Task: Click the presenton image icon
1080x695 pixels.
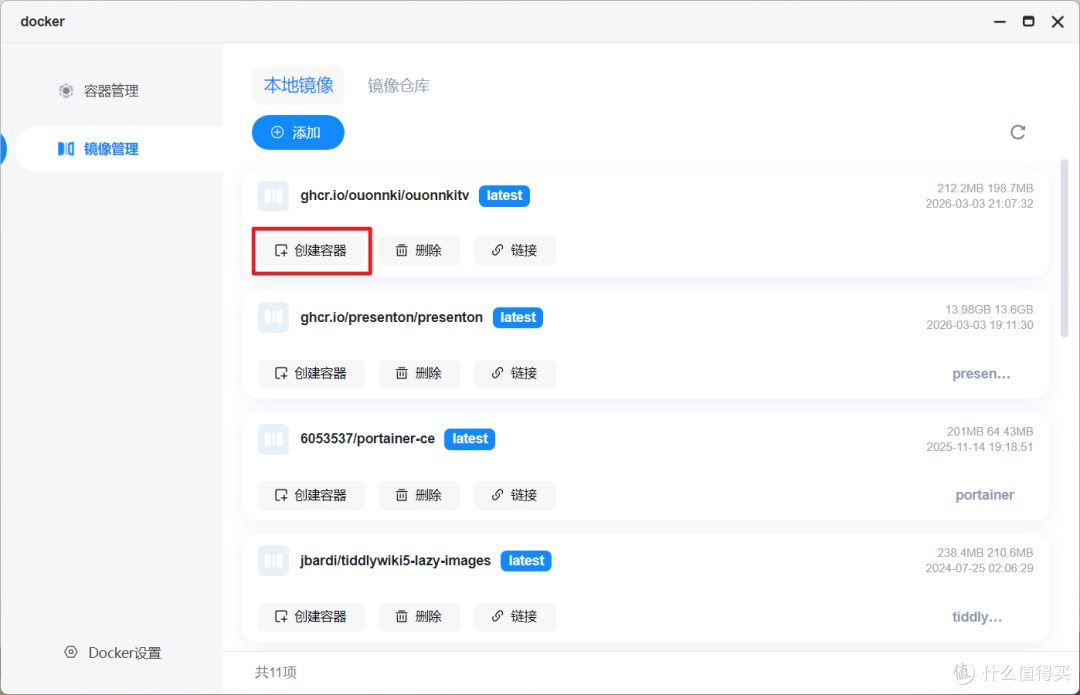Action: coord(273,318)
